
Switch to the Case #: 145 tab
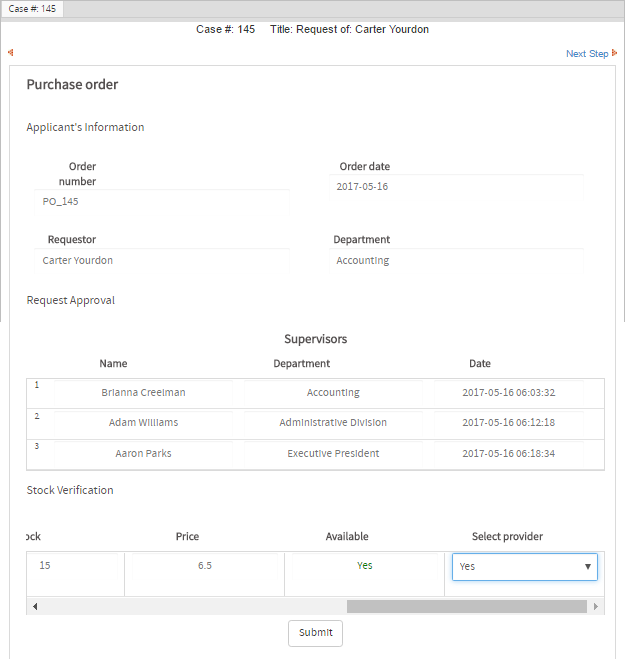point(33,8)
